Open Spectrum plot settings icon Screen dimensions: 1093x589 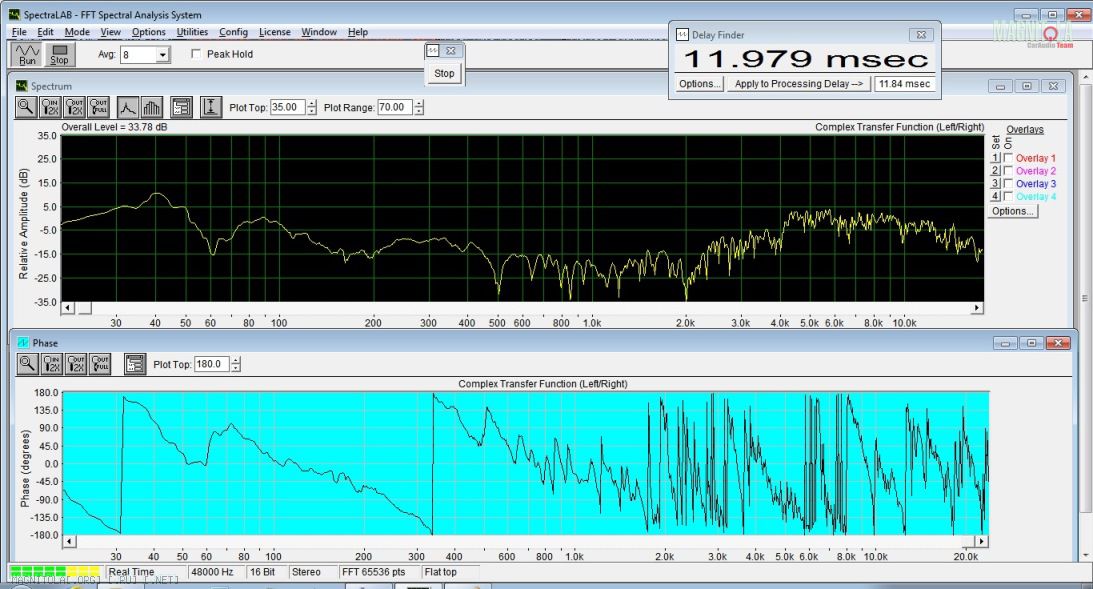[181, 107]
